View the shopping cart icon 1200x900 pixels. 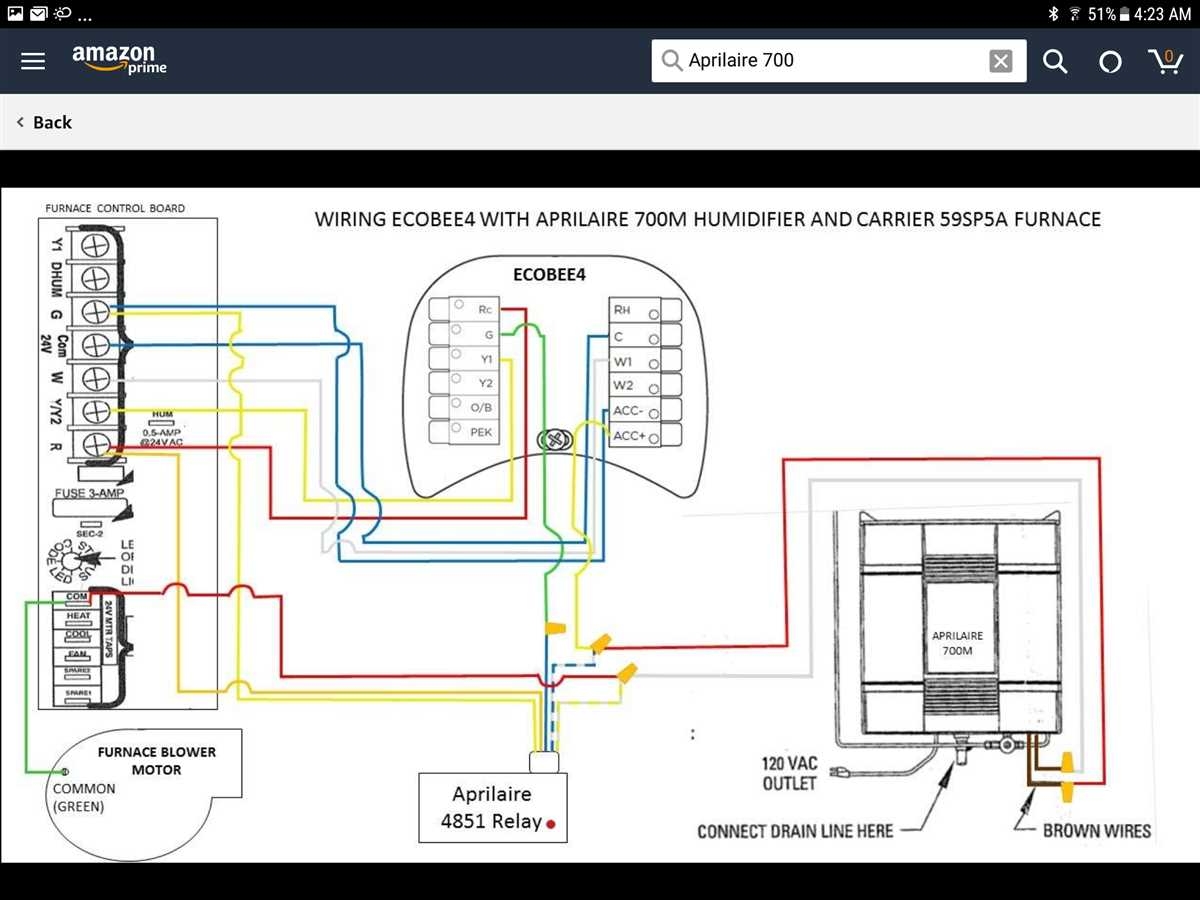pyautogui.click(x=1166, y=61)
